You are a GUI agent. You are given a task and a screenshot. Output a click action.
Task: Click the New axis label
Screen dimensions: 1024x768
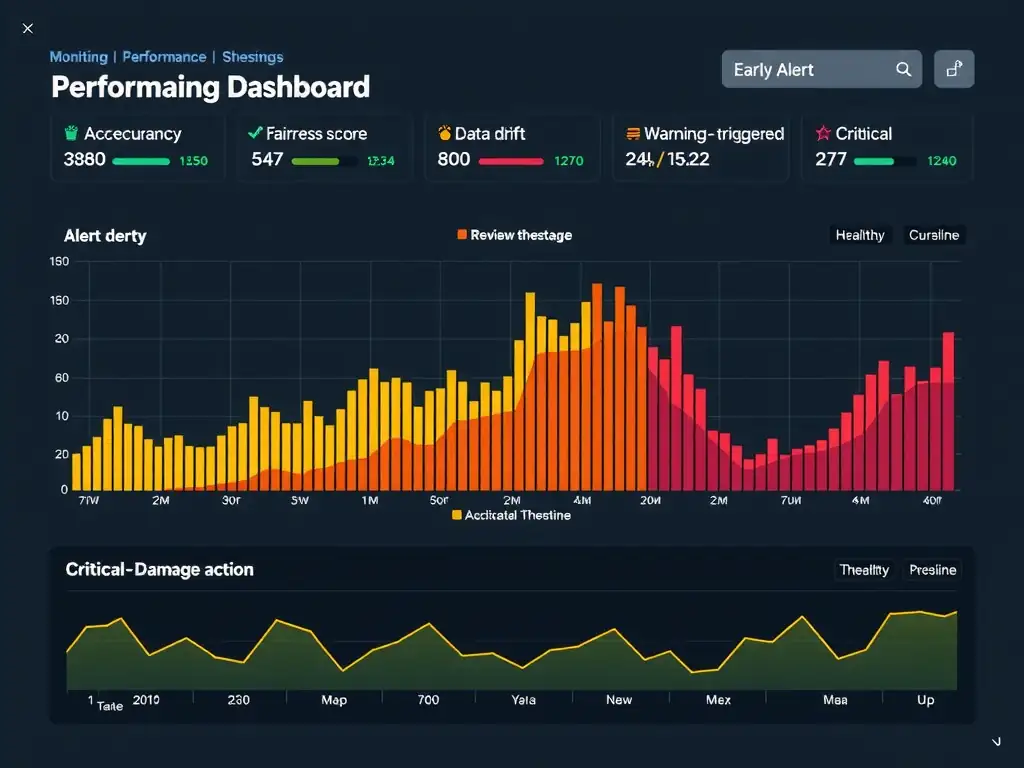pos(618,700)
